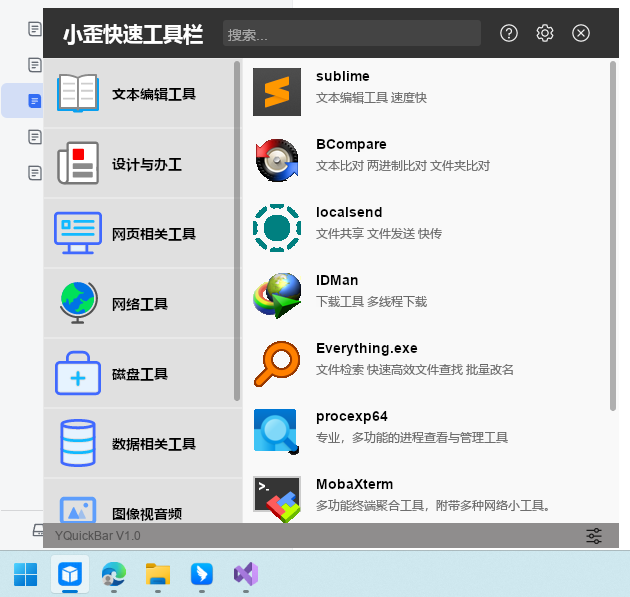Image resolution: width=630 pixels, height=597 pixels.
Task: Open the blue bird taskbar app
Action: (202, 574)
